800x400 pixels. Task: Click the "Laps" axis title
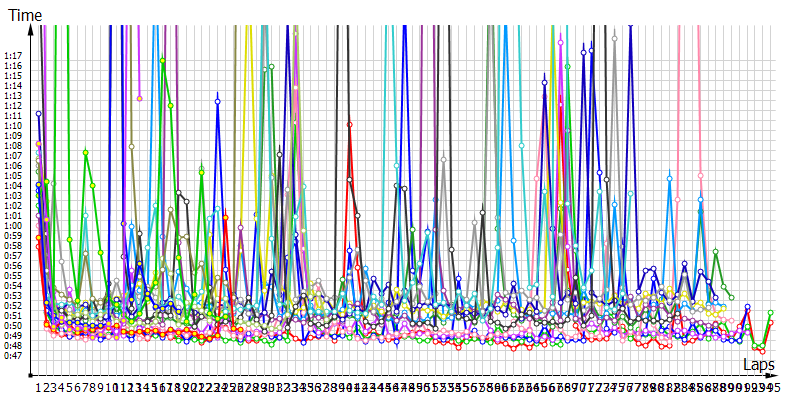tap(759, 362)
